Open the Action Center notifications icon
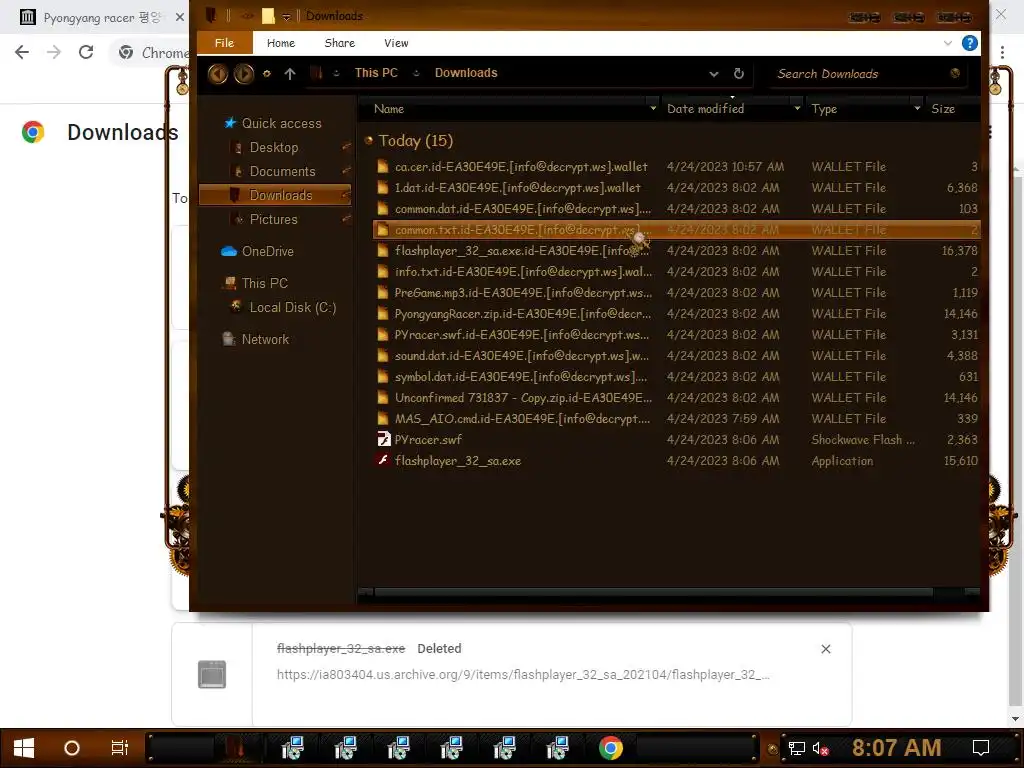 (980, 748)
